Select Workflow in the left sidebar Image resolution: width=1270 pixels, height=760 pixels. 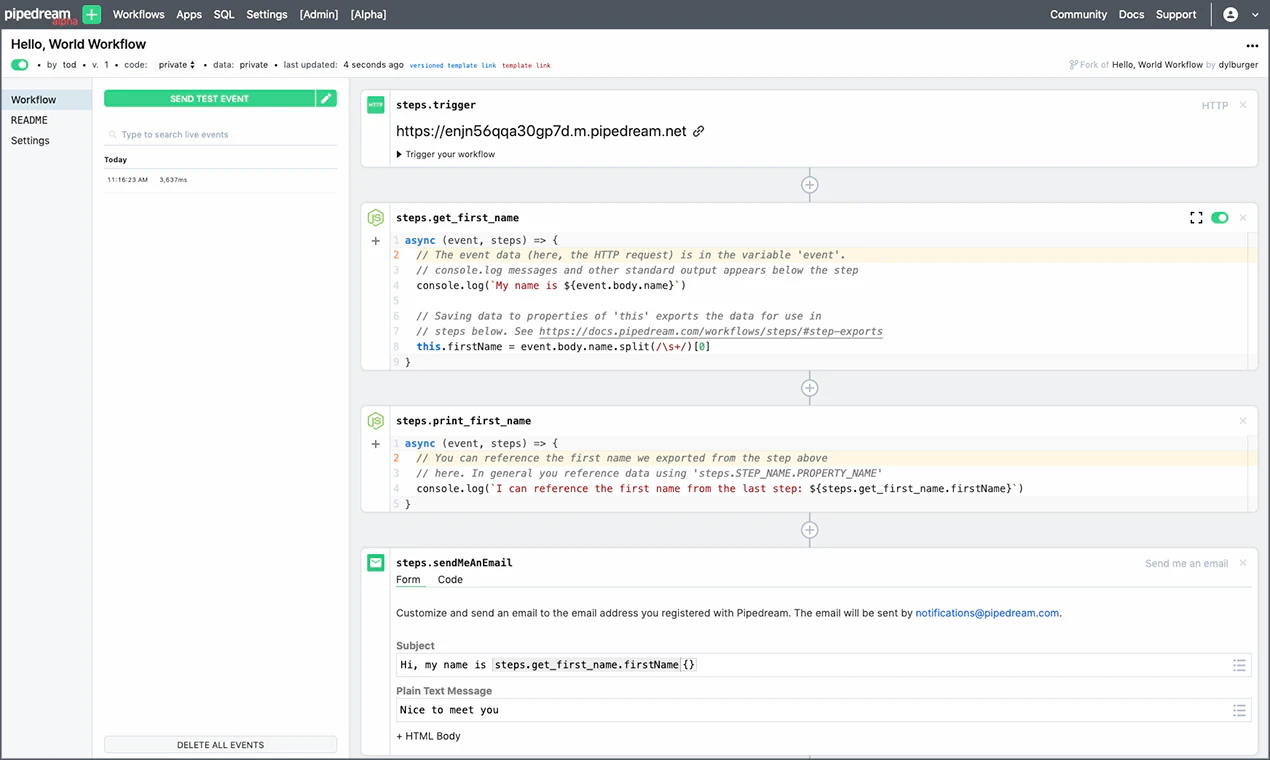pos(46,100)
